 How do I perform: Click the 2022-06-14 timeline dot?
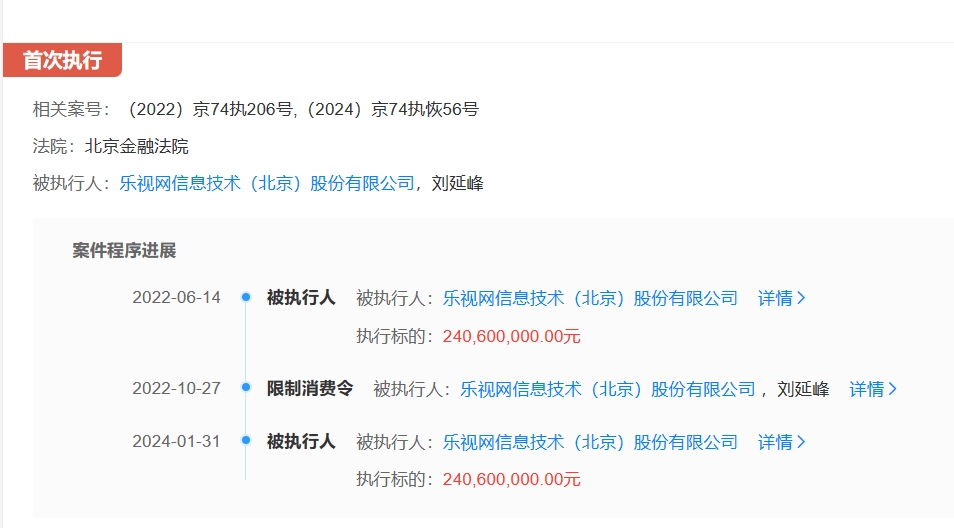pyautogui.click(x=246, y=297)
